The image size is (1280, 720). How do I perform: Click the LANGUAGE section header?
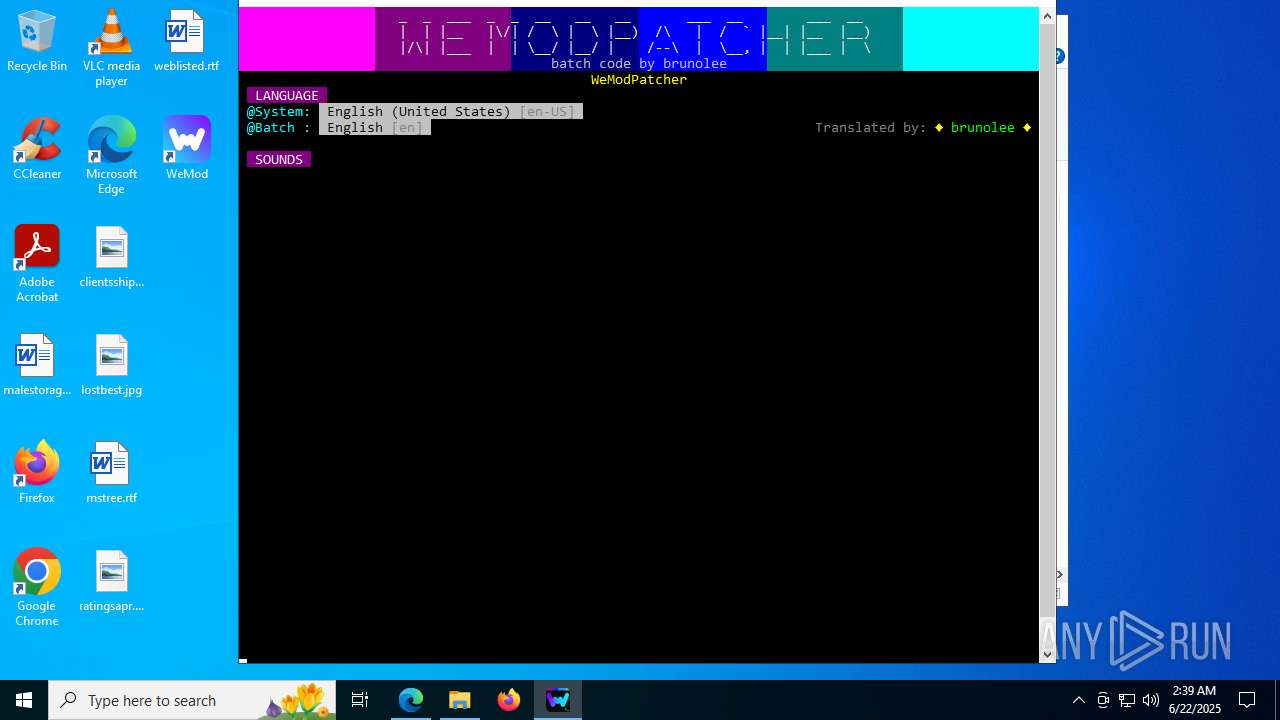click(x=287, y=96)
